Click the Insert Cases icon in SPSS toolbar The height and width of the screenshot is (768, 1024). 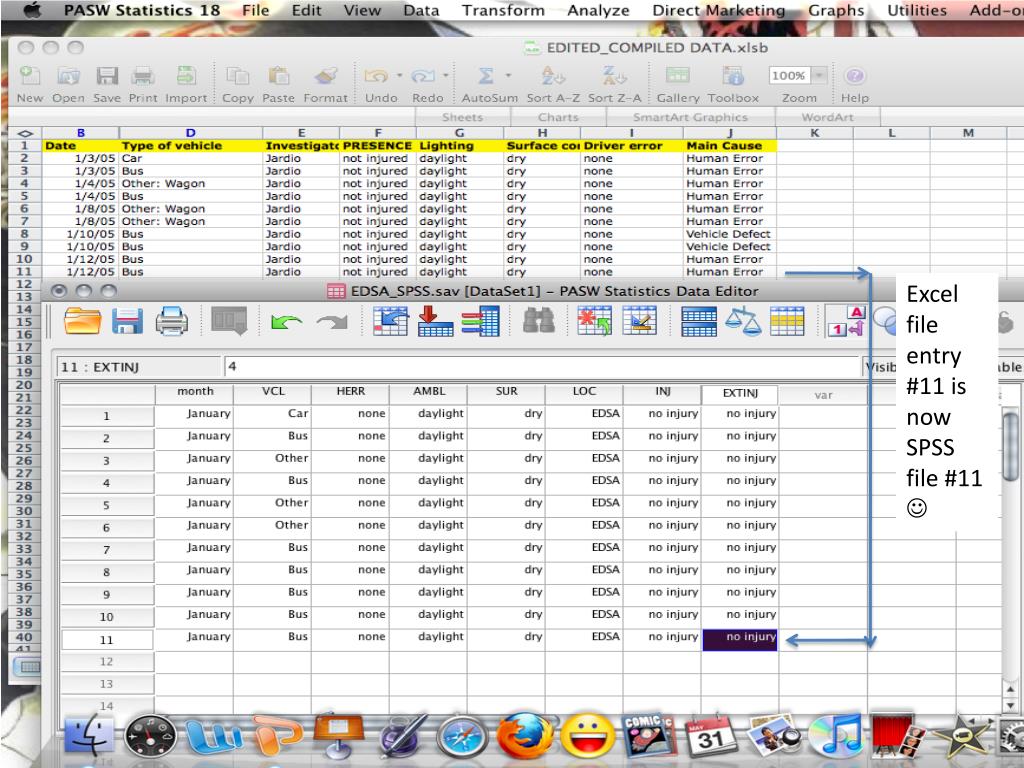pos(594,321)
